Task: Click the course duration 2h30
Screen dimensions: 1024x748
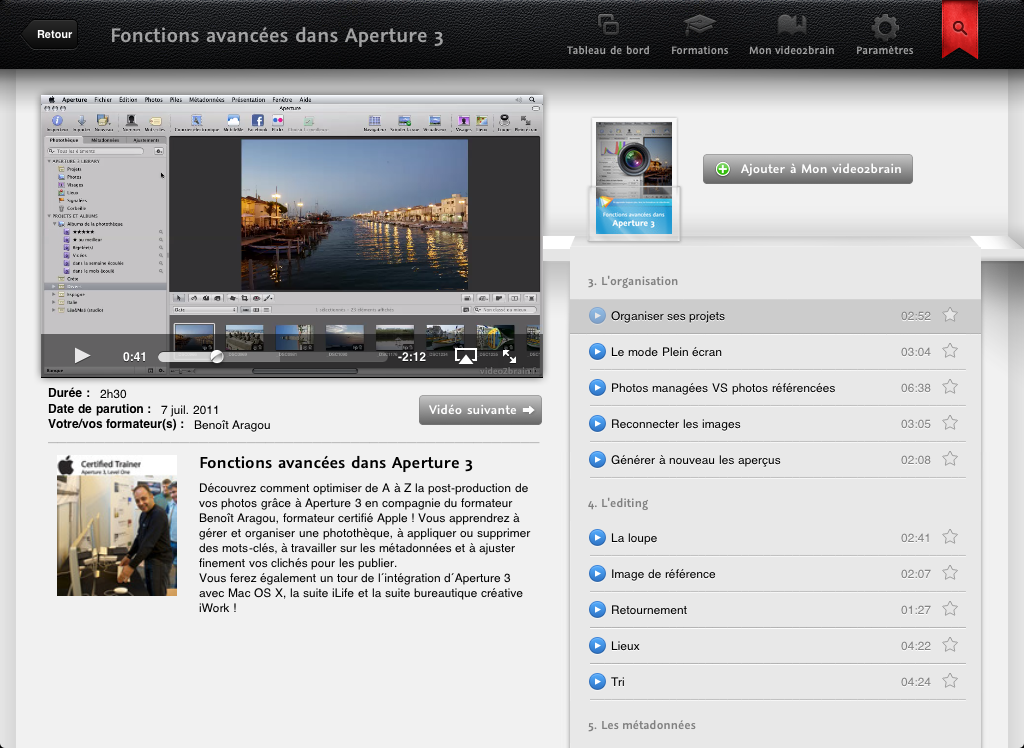Action: [x=113, y=394]
